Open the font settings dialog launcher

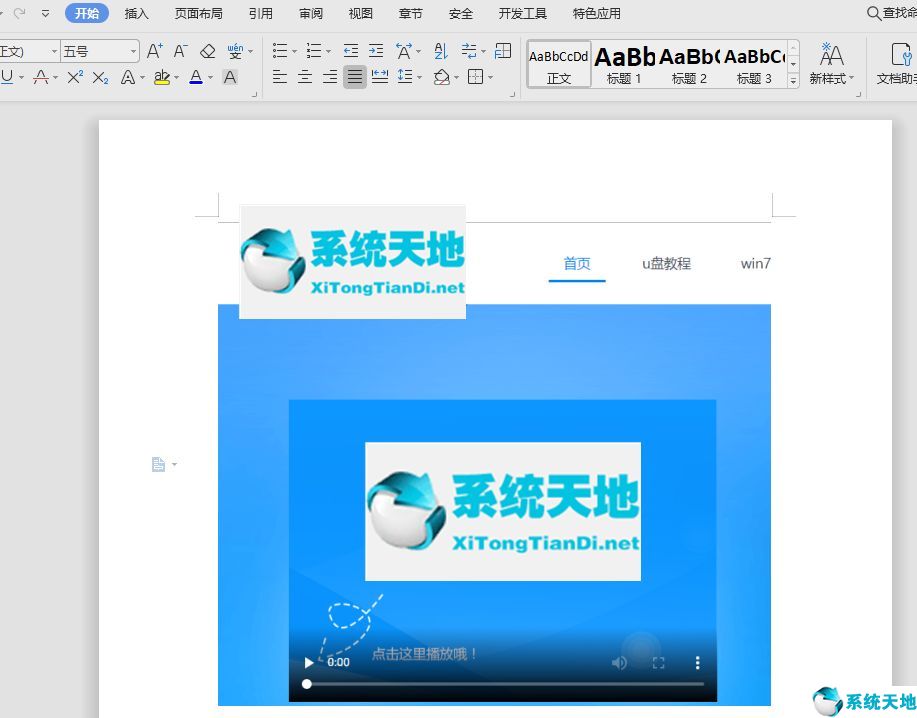(x=254, y=94)
